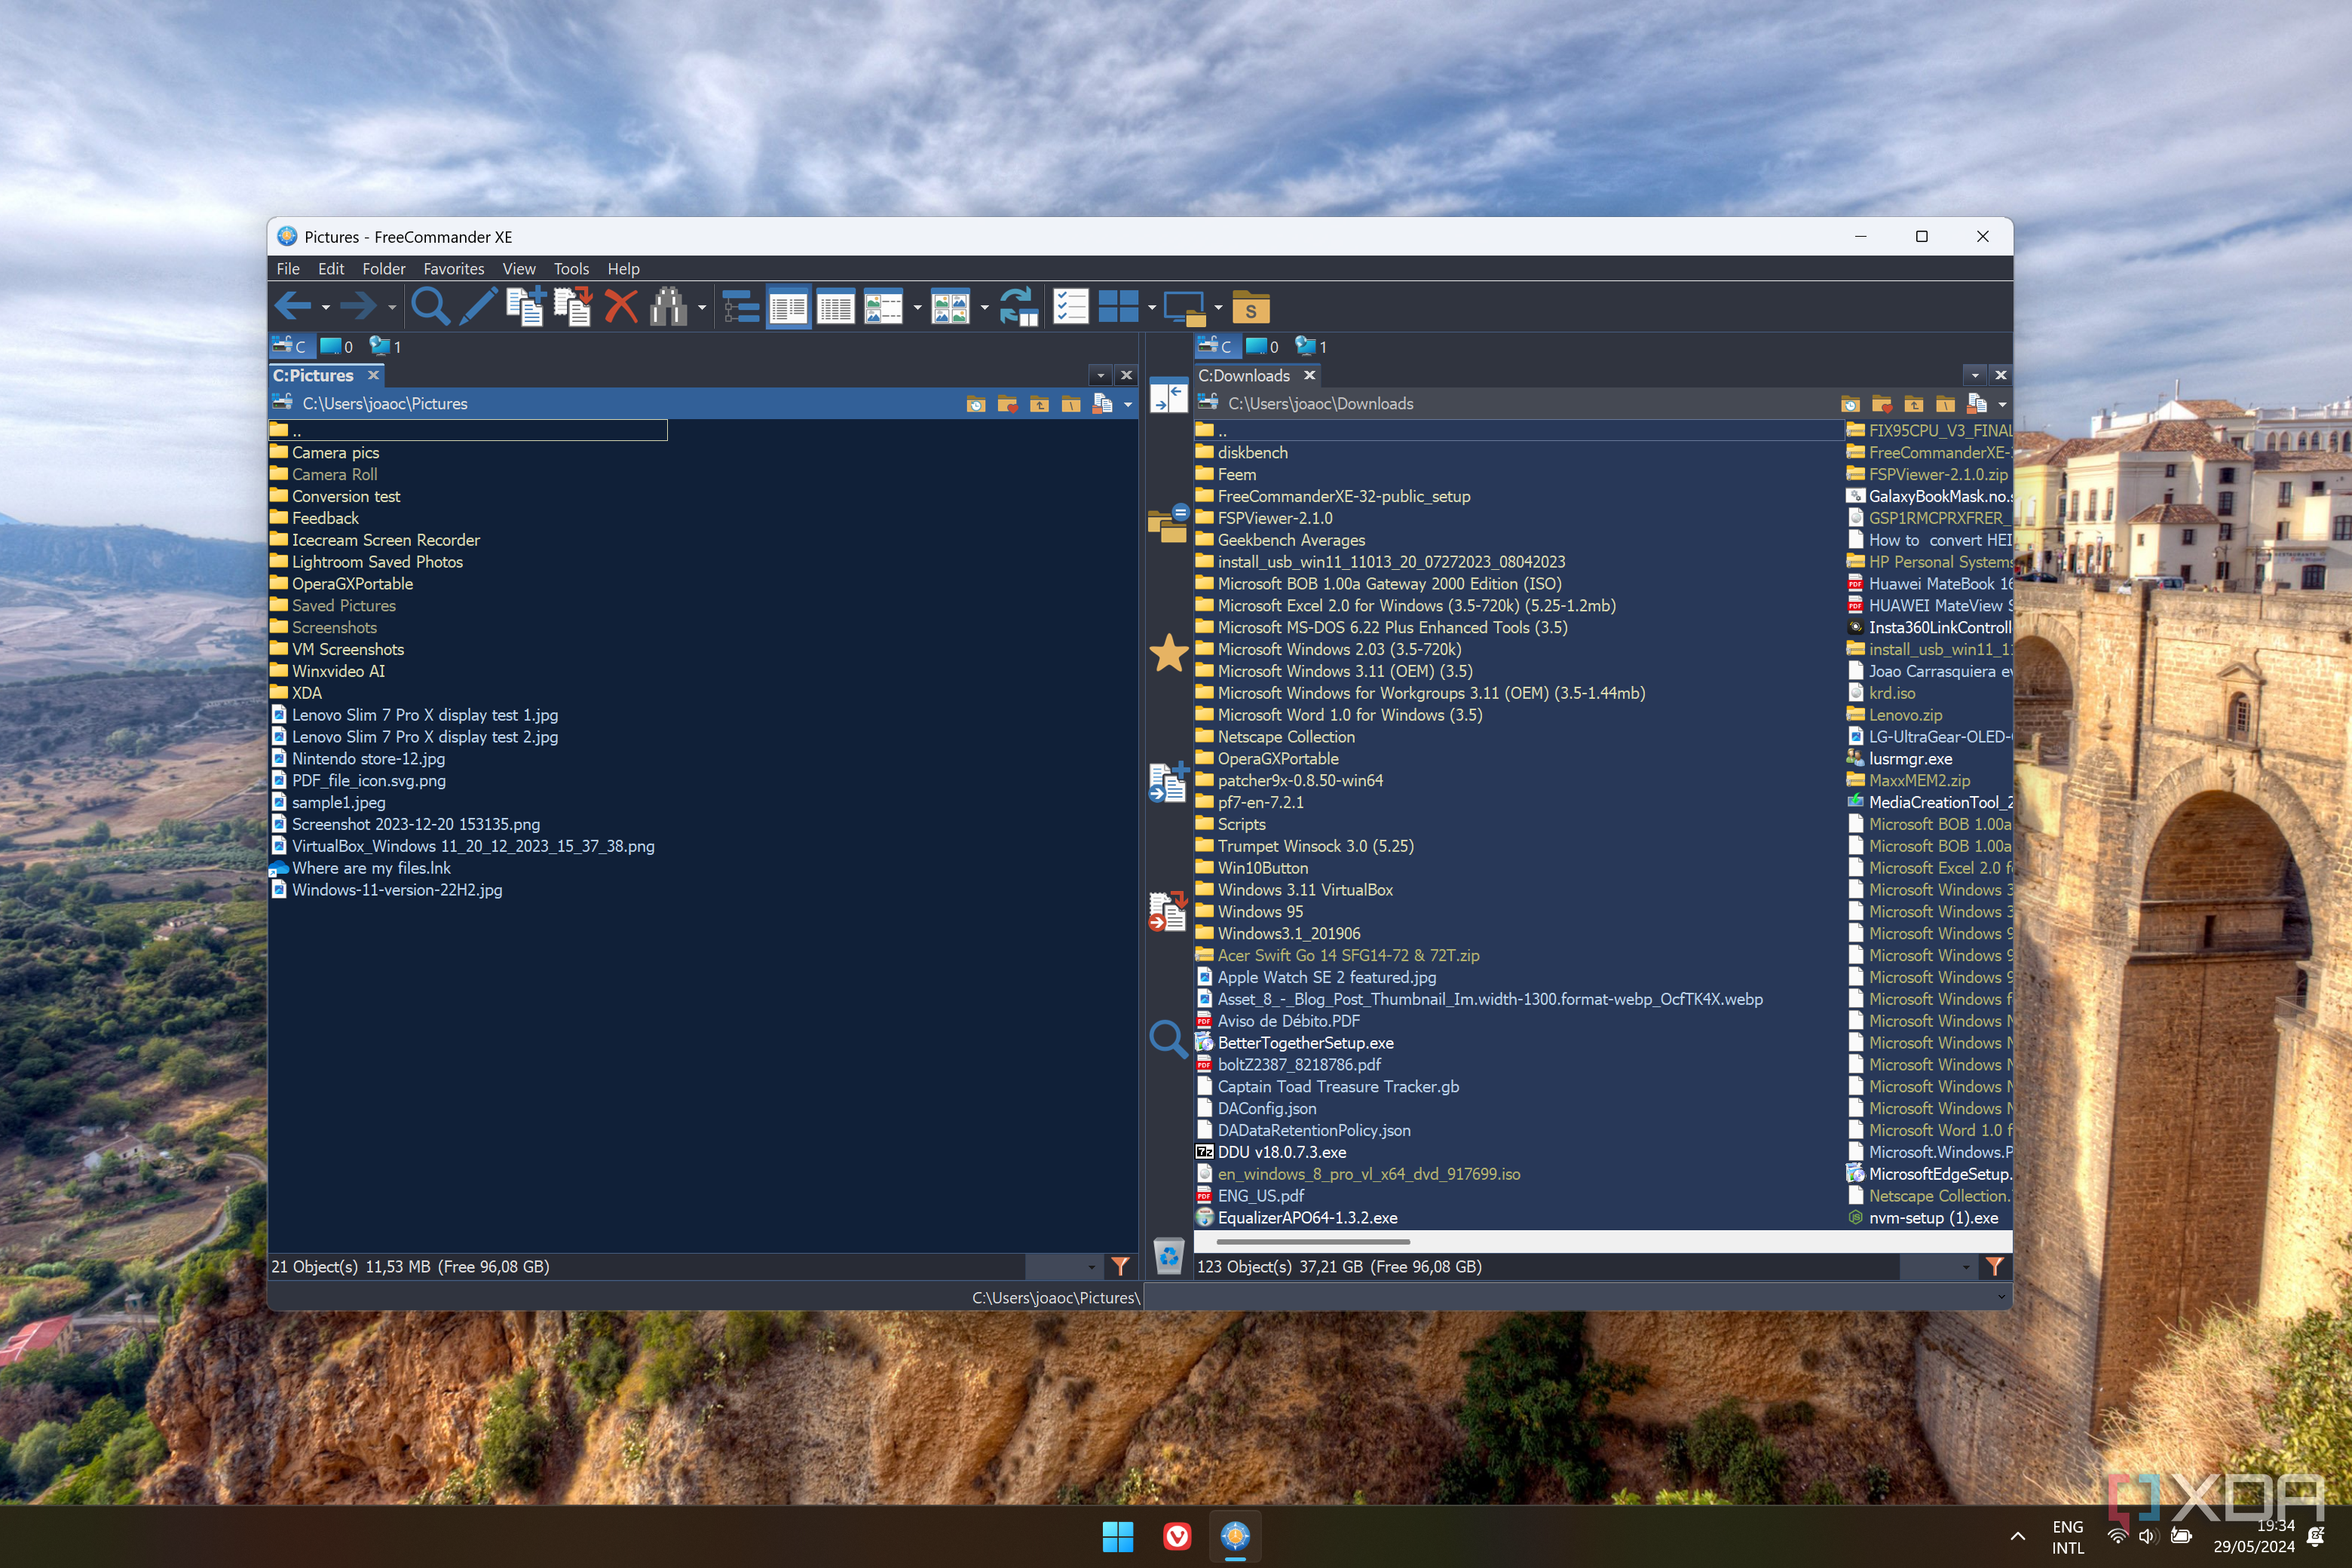Screen dimensions: 2352x1568
Task: Click the Copy files toolbar icon
Action: (x=526, y=307)
